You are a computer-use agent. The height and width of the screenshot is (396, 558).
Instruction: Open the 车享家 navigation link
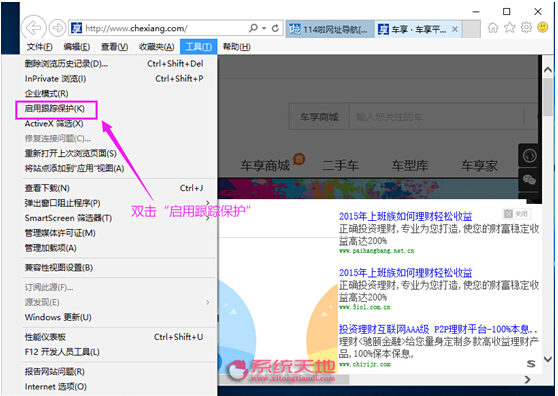pos(480,165)
